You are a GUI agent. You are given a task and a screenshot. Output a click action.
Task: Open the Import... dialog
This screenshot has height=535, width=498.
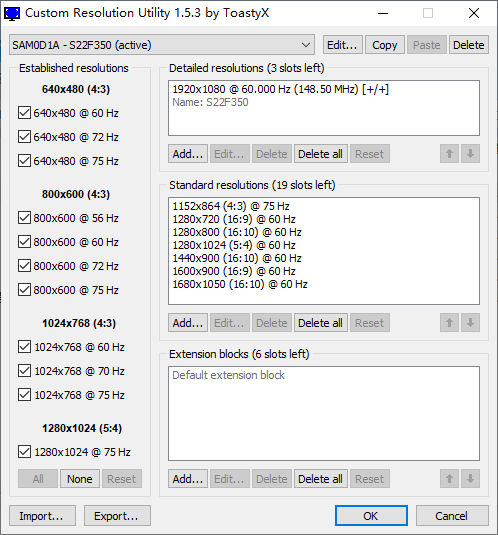[42, 516]
